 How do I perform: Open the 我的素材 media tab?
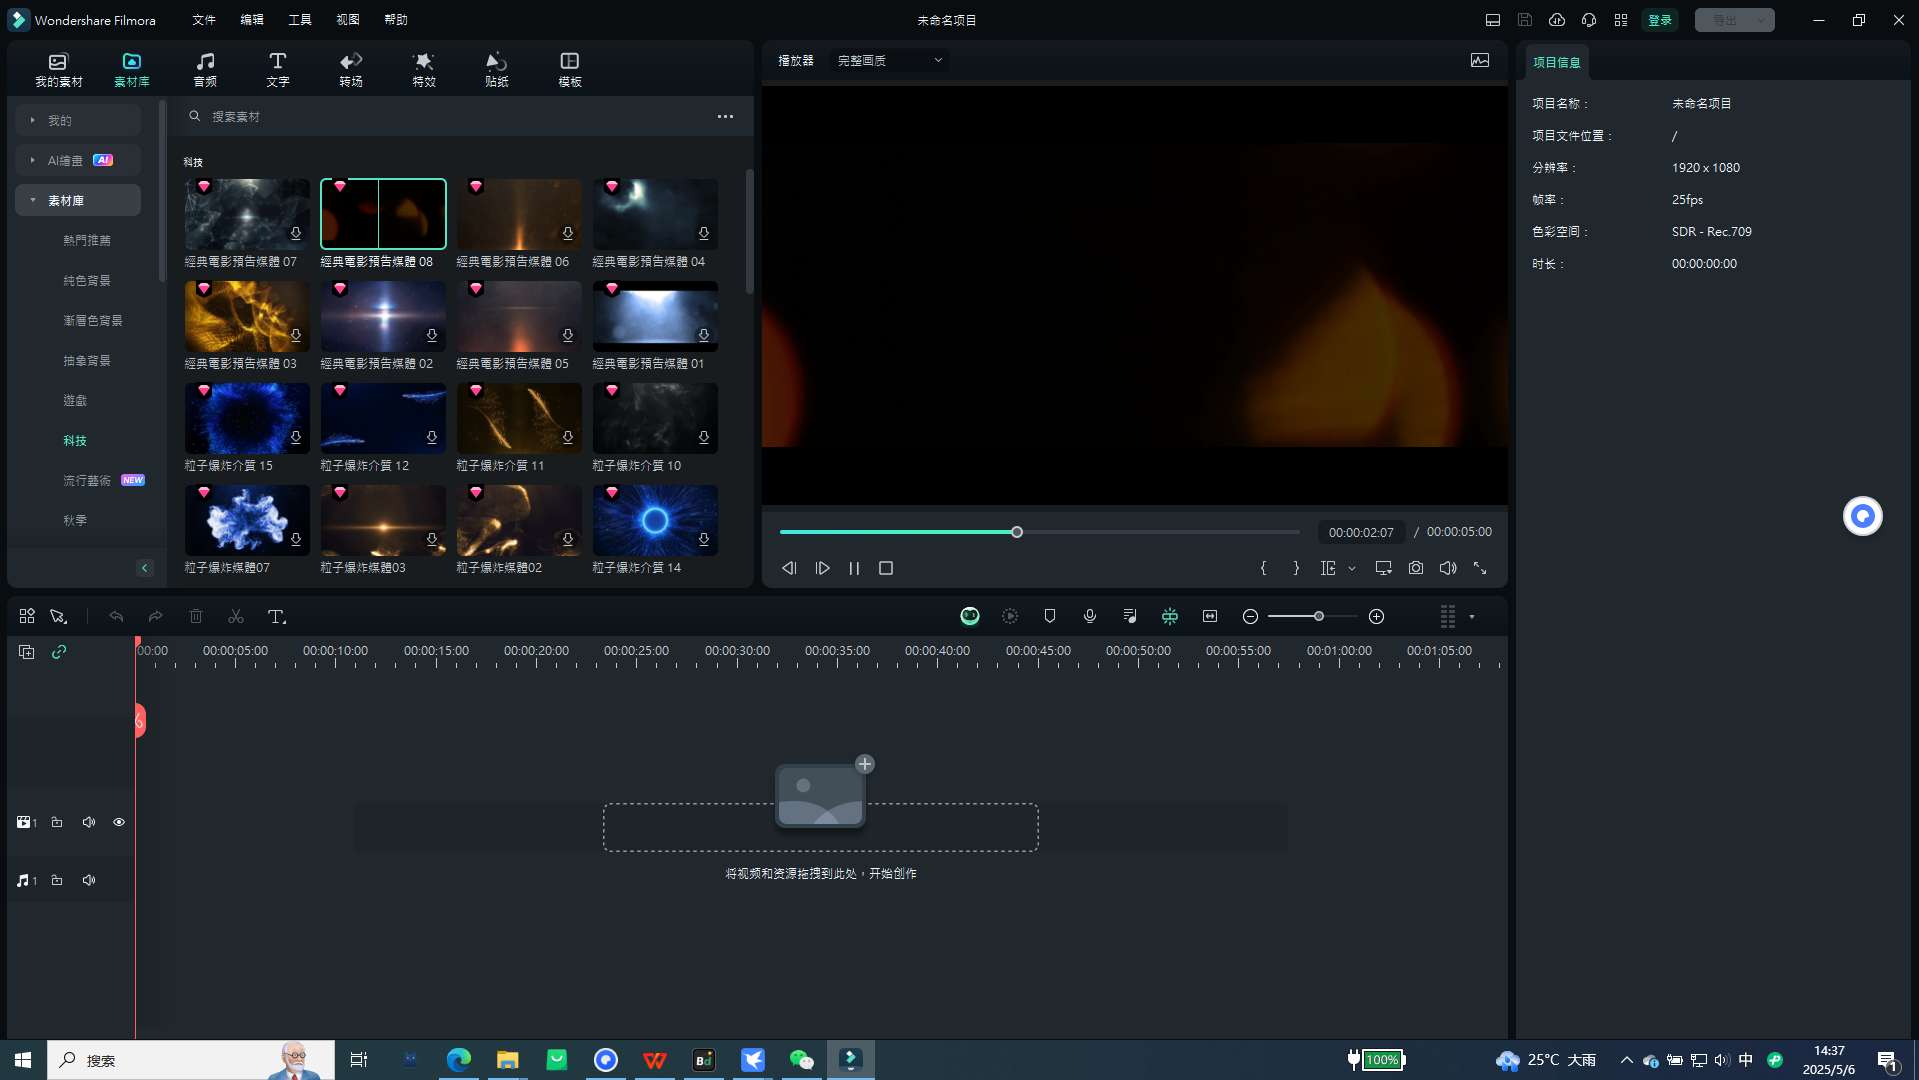[58, 70]
